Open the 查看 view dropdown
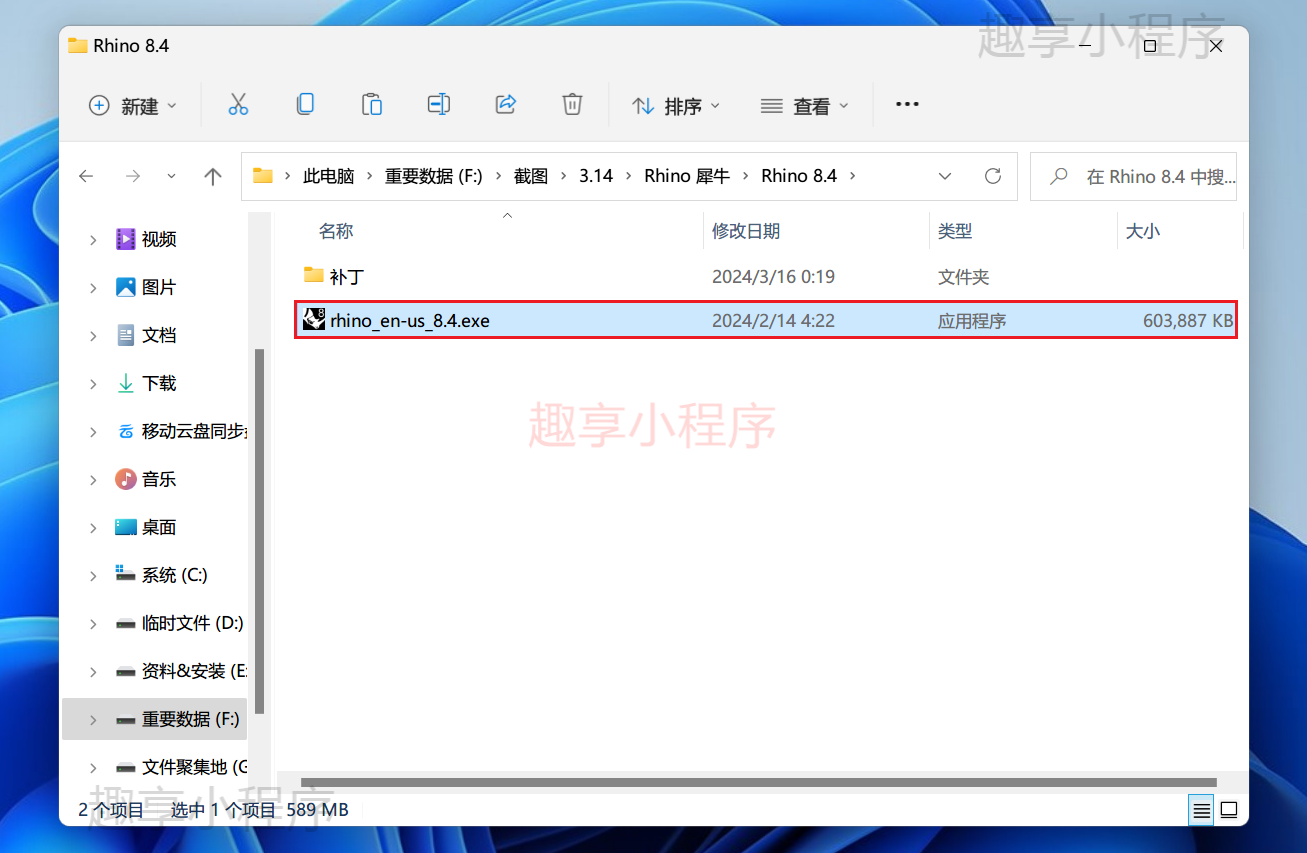Image resolution: width=1307 pixels, height=853 pixels. tap(804, 105)
